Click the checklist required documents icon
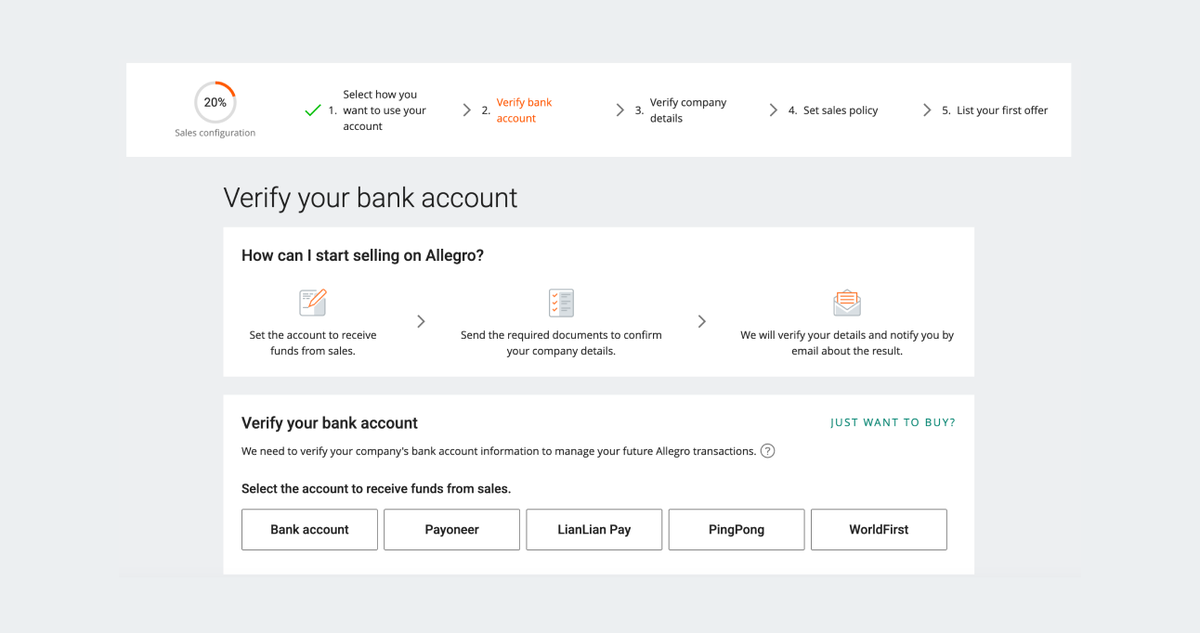 (561, 302)
